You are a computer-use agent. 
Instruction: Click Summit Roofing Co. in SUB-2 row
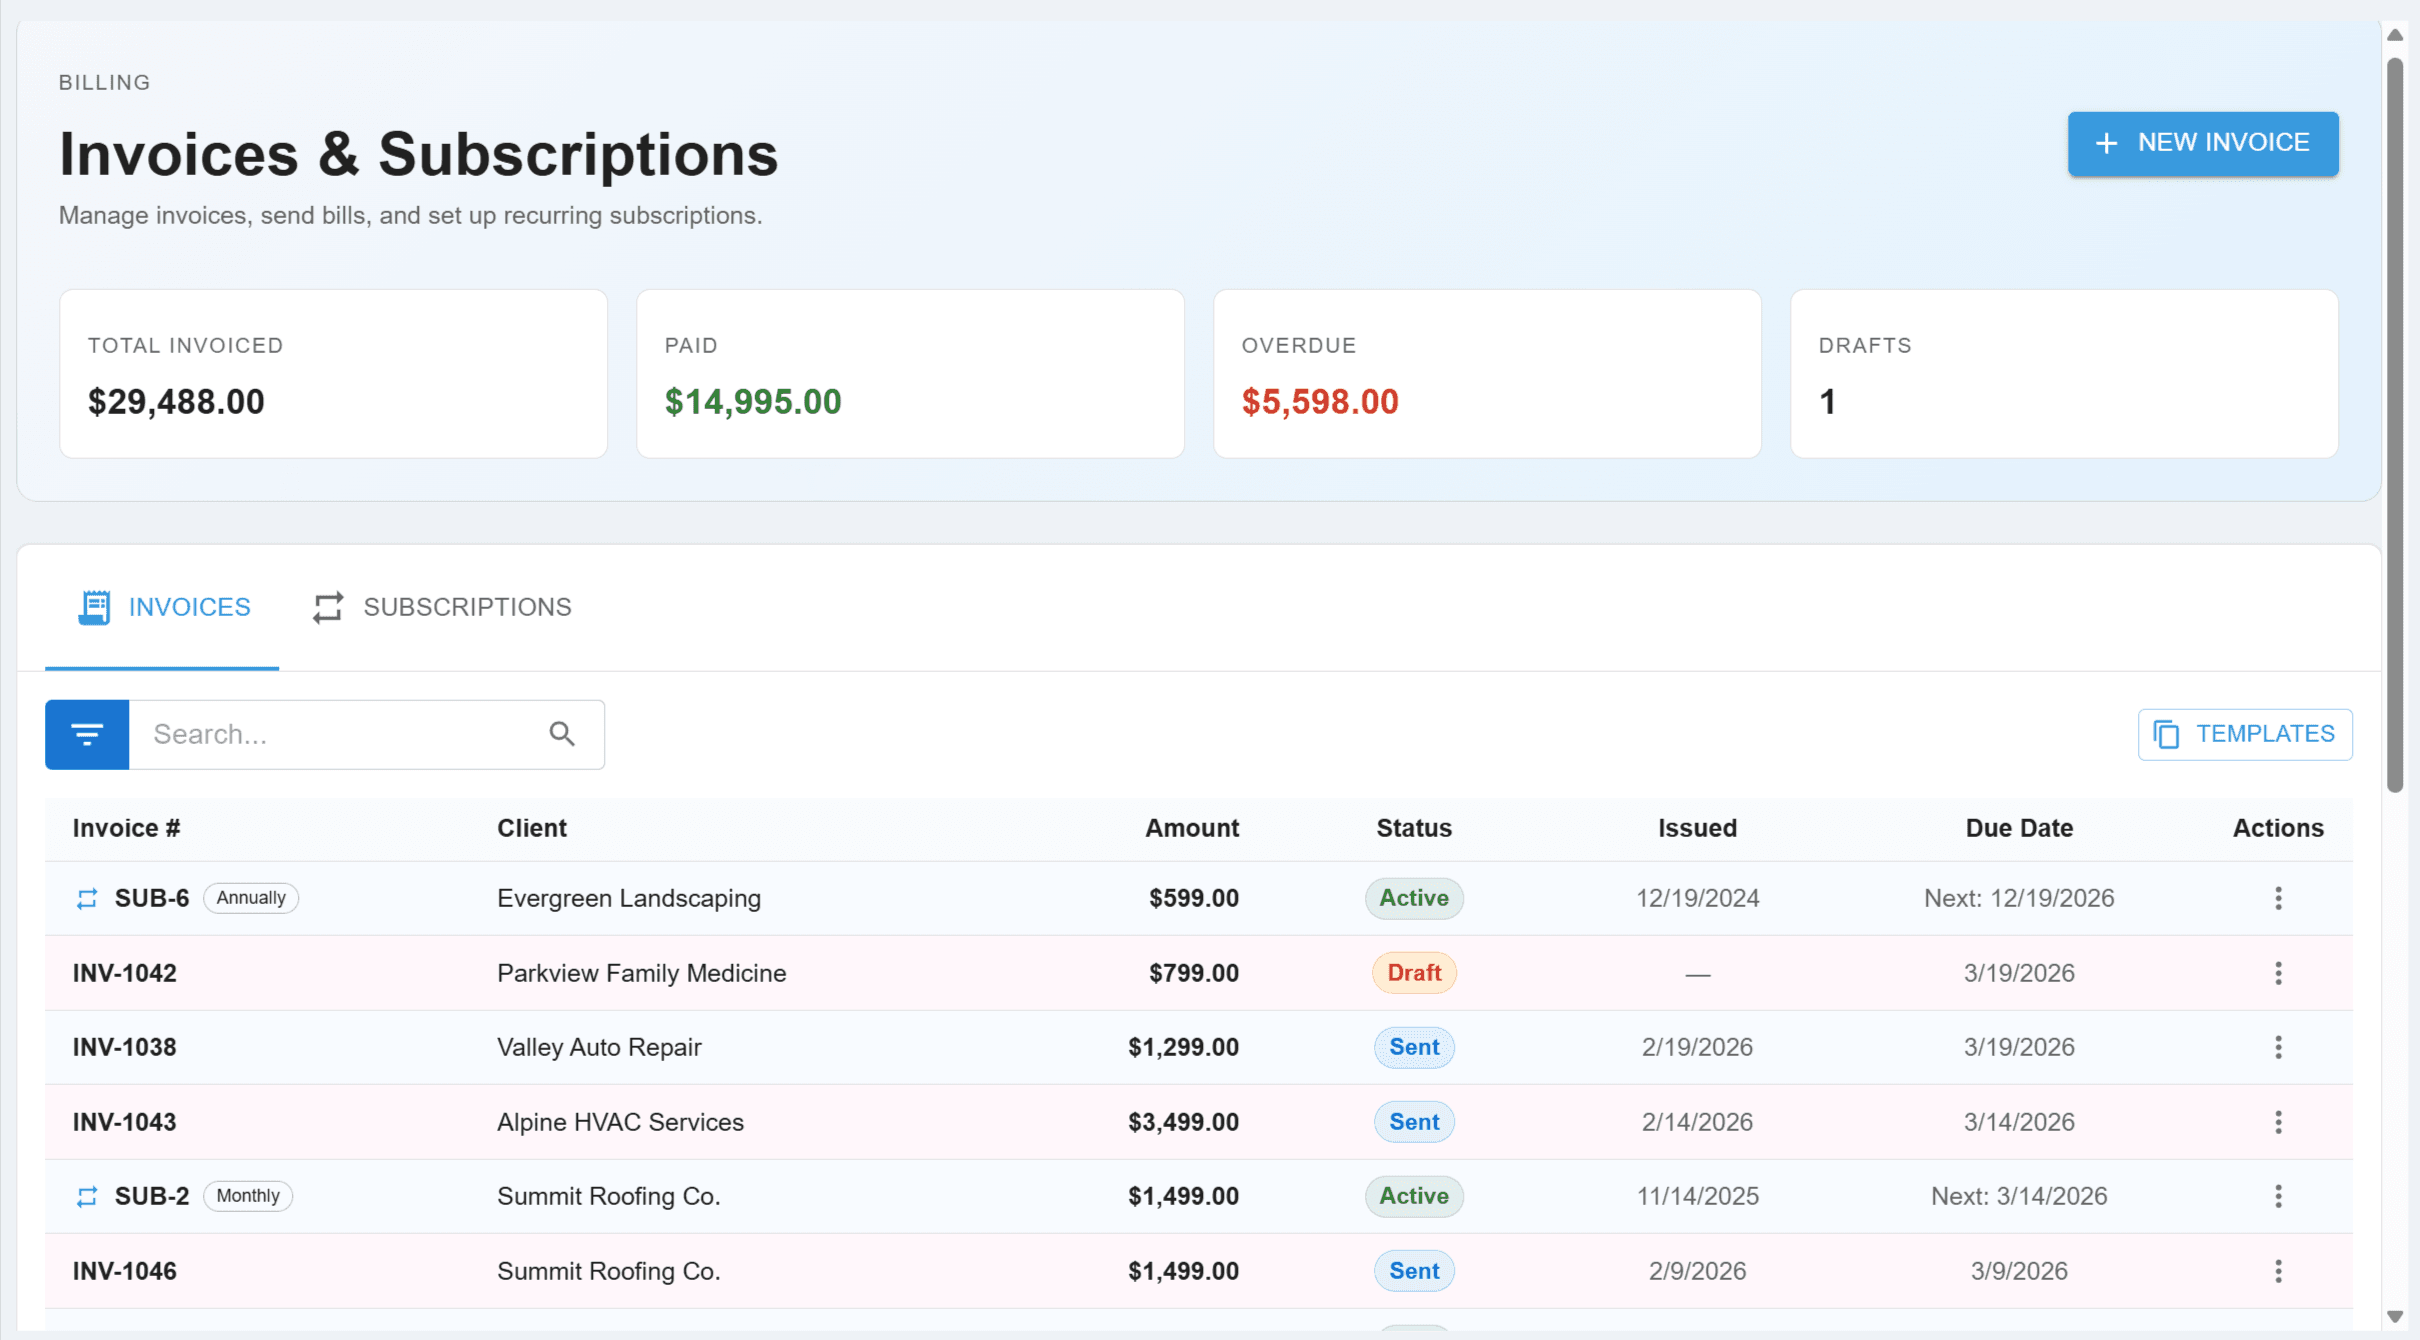609,1196
